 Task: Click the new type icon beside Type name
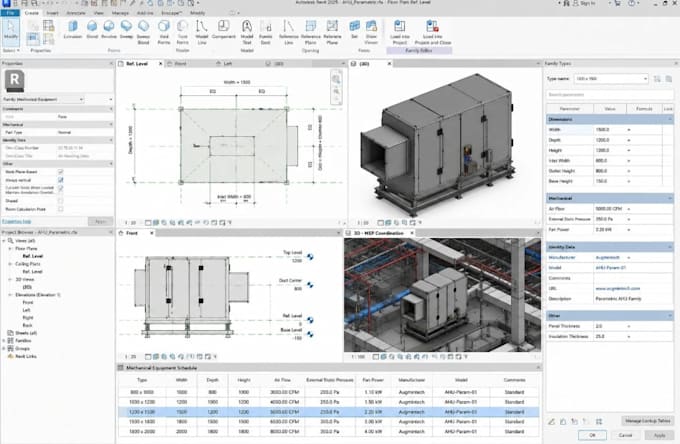click(657, 79)
